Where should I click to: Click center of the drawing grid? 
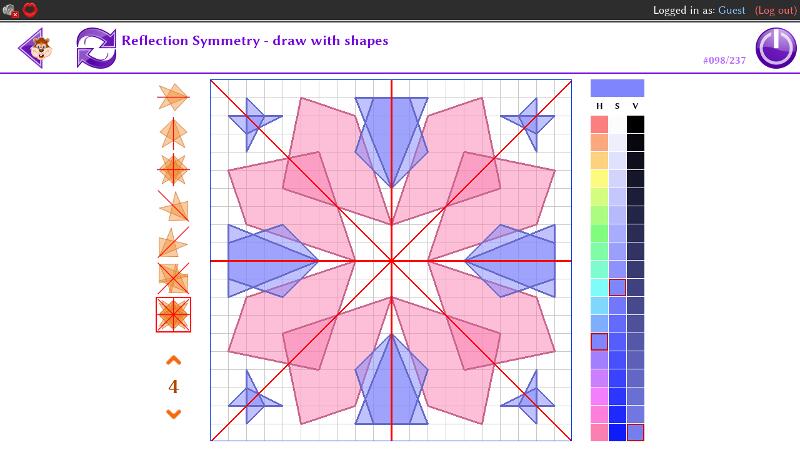coord(391,260)
